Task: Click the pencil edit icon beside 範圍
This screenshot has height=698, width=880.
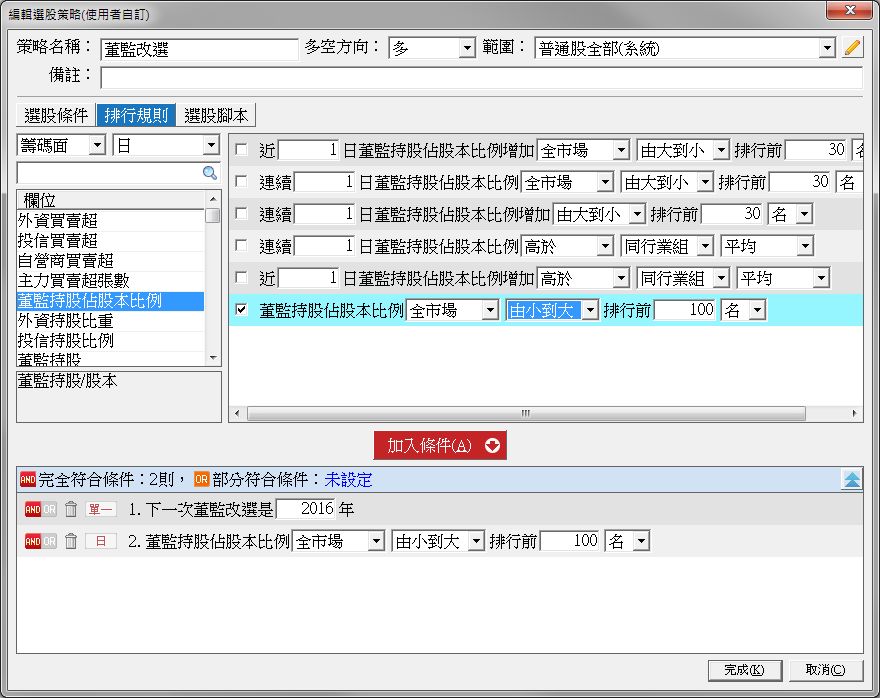Action: pyautogui.click(x=852, y=48)
